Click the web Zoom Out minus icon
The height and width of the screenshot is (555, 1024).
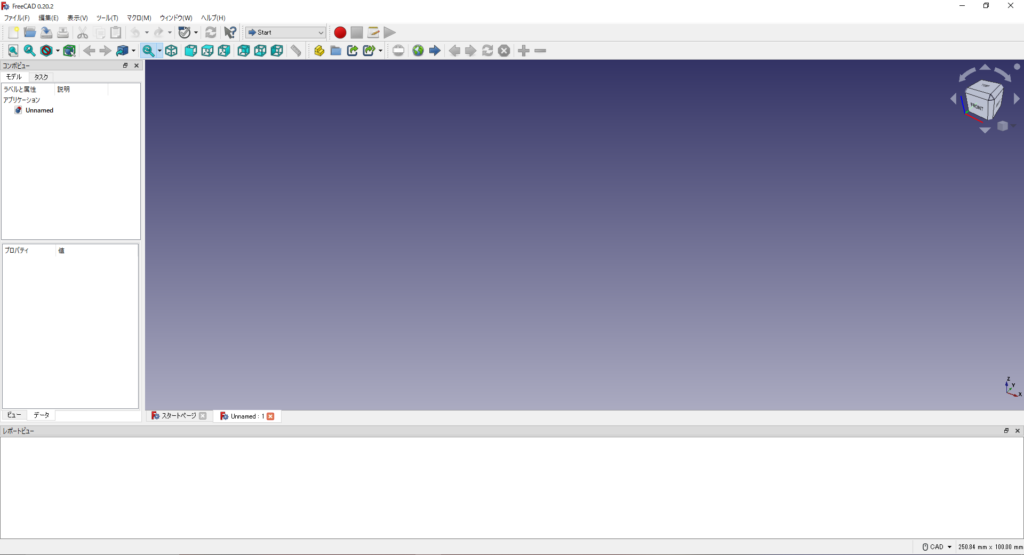tap(540, 50)
